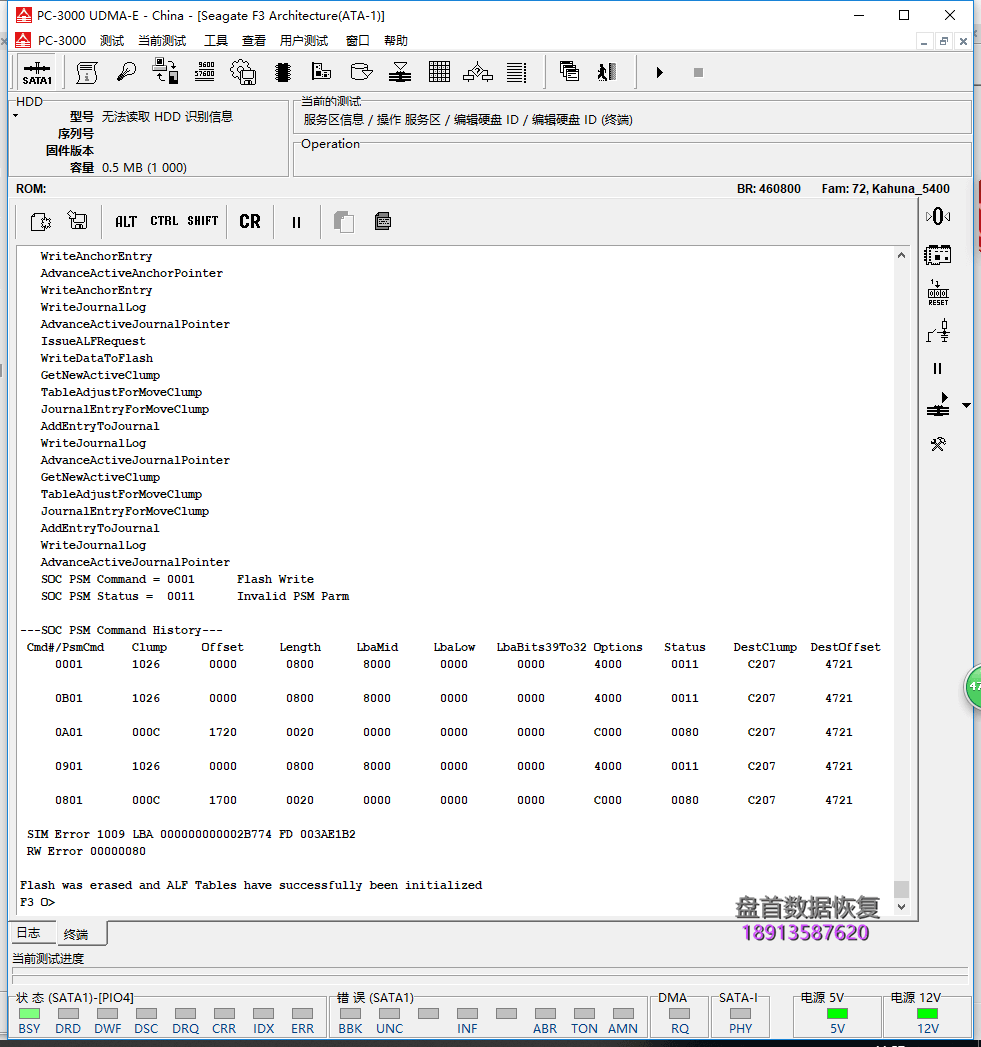
Task: Toggle the SHIFT key modifier
Action: click(202, 221)
